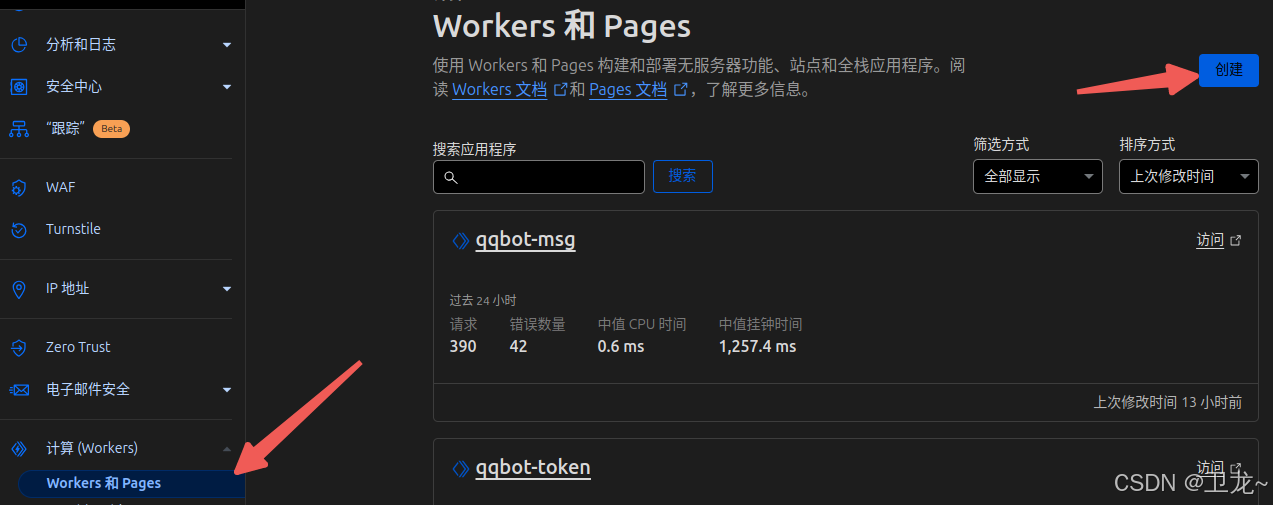Expand the 电子邮件安全 menu arrow
Screen dimensions: 1273x505
tap(227, 390)
